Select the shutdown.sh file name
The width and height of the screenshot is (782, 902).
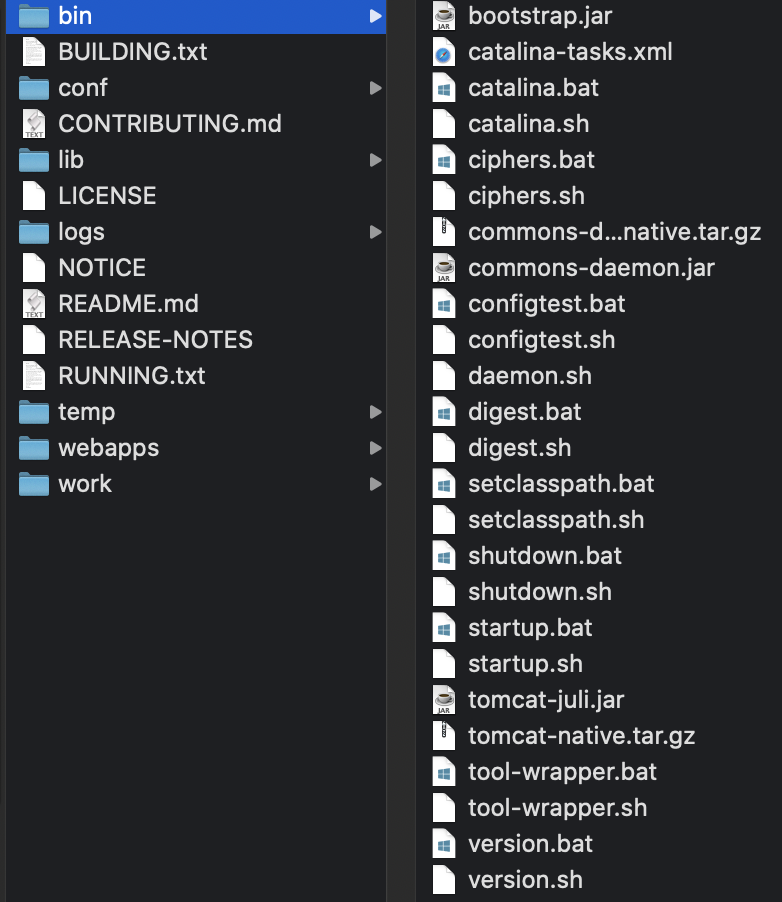pyautogui.click(x=539, y=592)
